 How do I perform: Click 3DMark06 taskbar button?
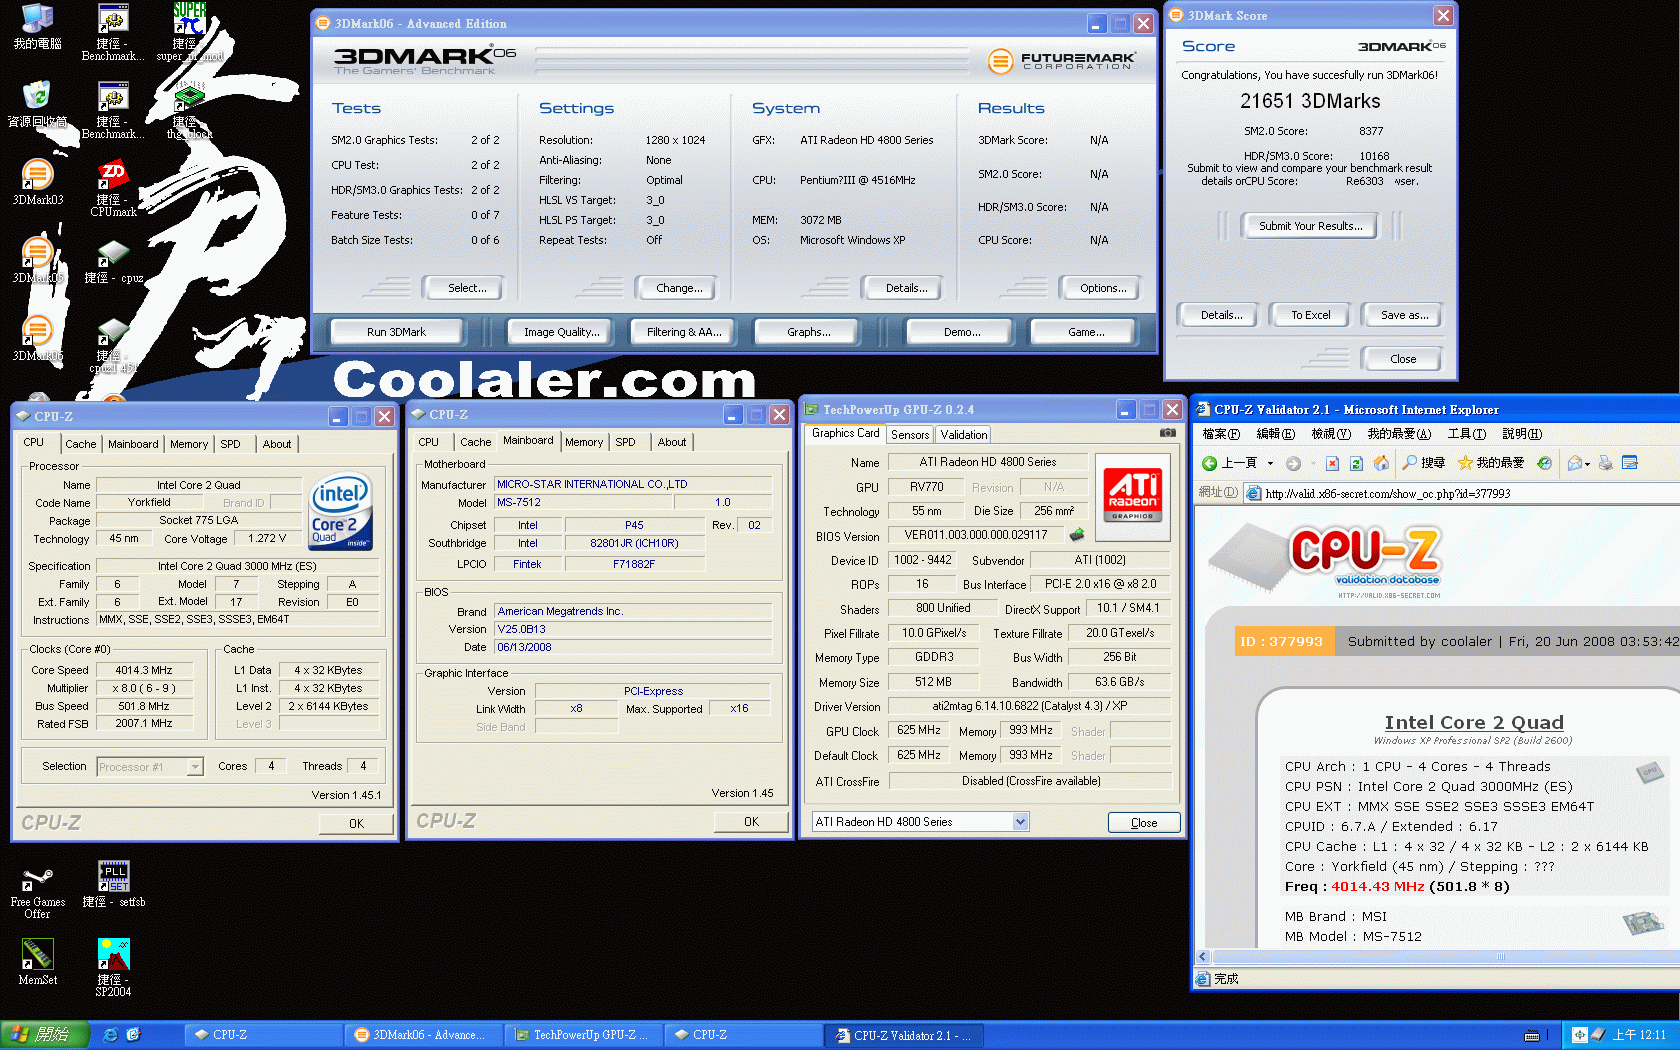[423, 1035]
